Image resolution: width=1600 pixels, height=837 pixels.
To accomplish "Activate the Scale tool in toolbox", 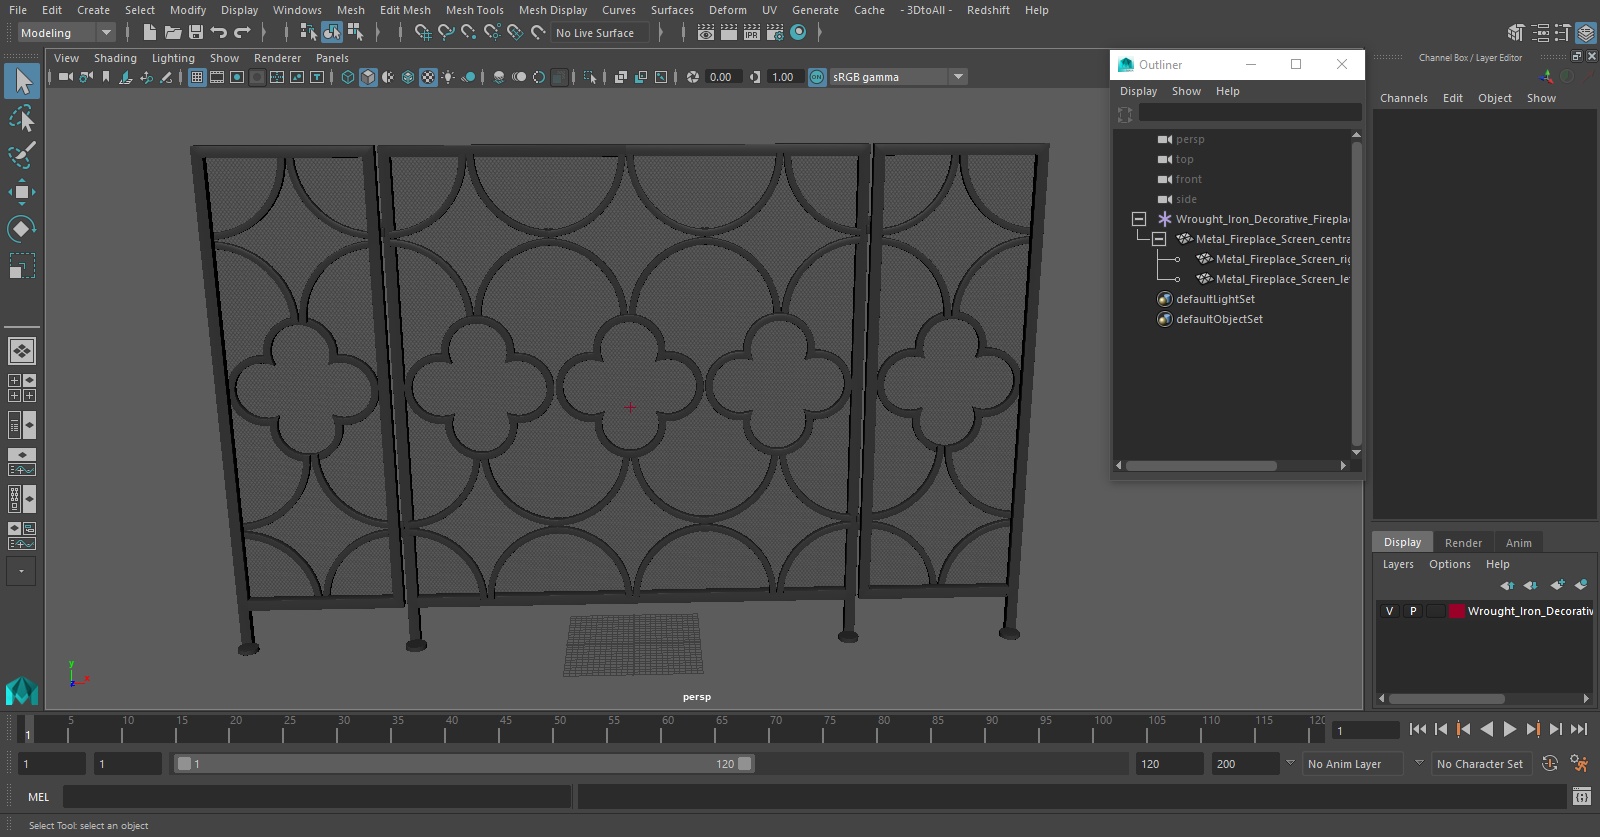I will [22, 266].
